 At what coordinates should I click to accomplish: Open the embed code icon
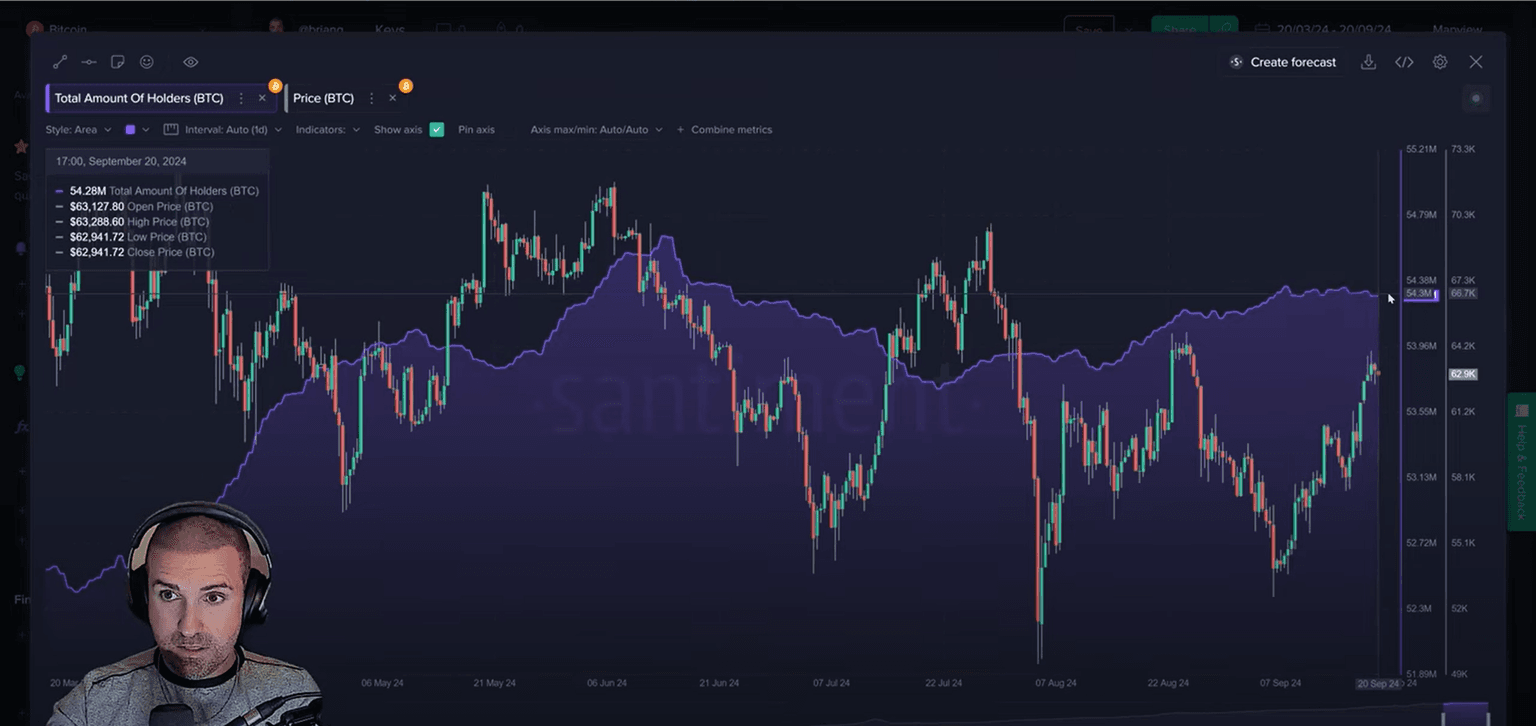pos(1404,62)
